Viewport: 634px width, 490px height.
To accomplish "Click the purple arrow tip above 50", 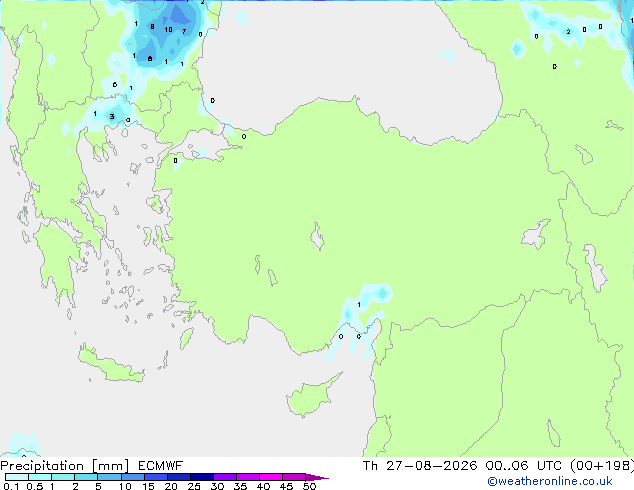I will pyautogui.click(x=316, y=477).
